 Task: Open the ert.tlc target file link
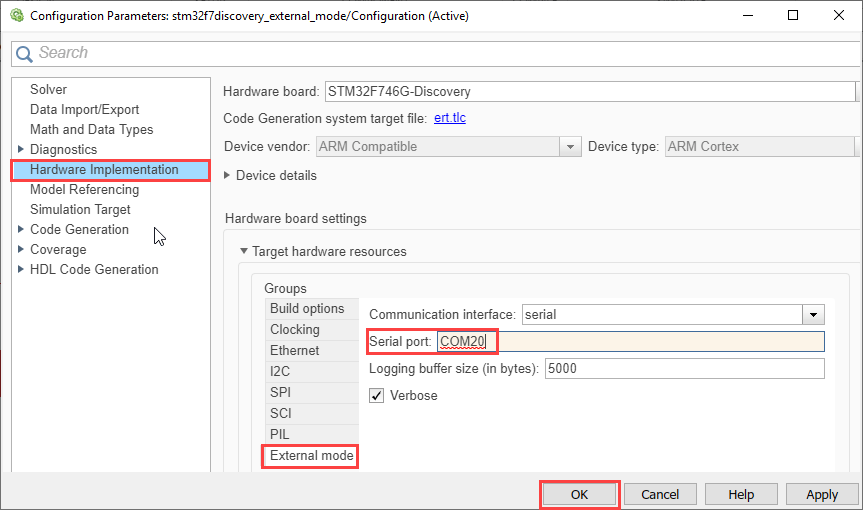449,118
